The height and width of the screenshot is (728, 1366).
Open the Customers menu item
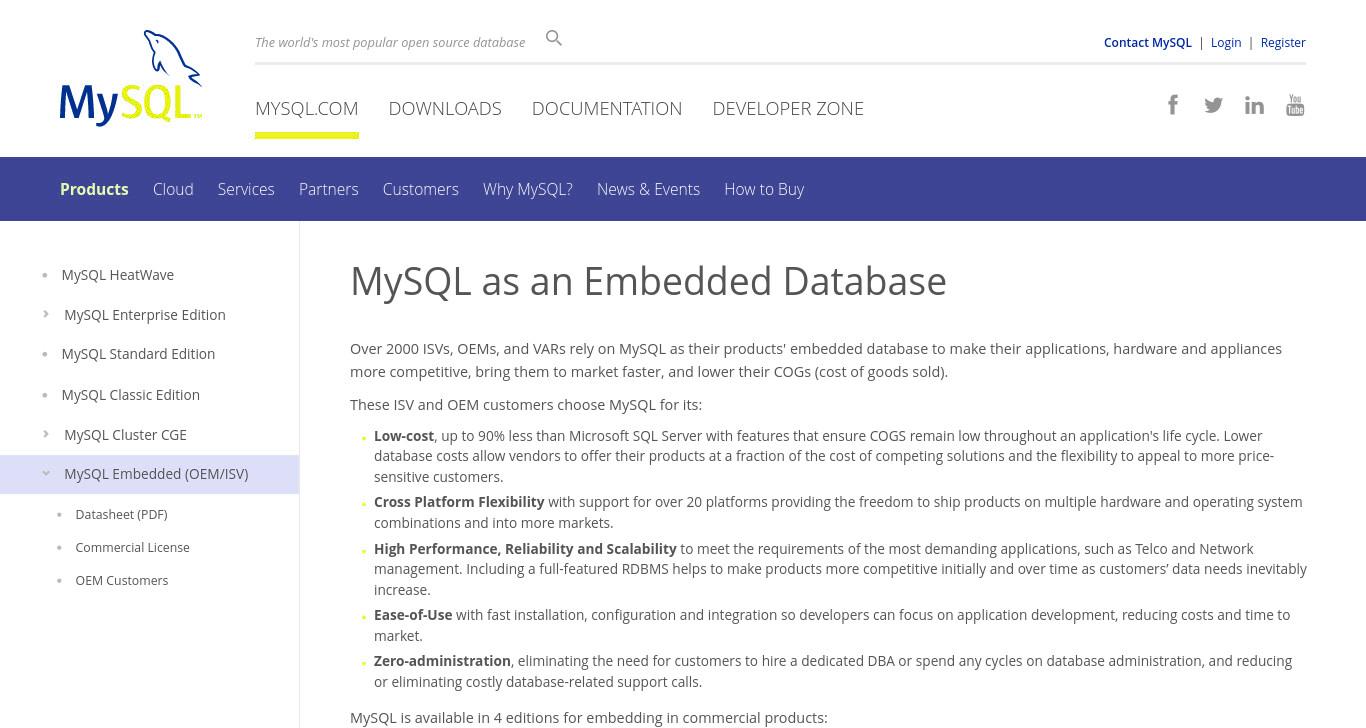420,189
